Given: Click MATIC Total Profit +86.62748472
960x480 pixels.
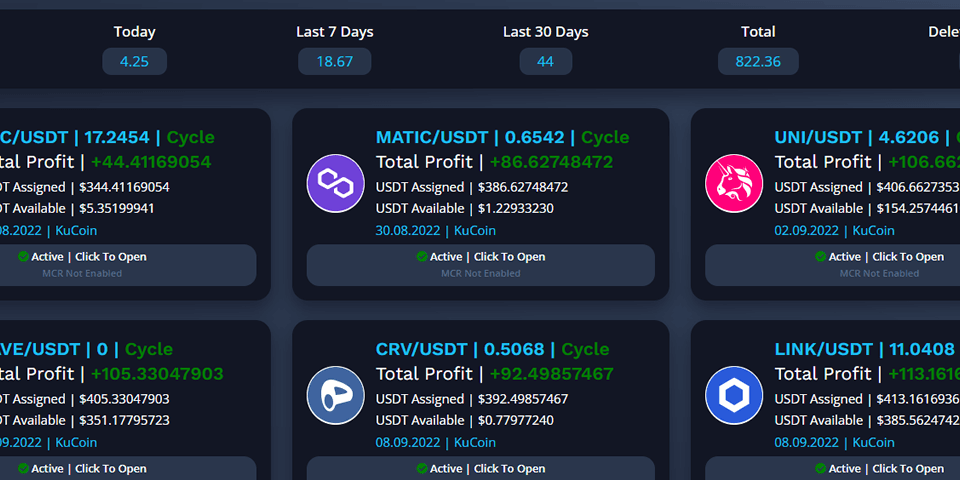Looking at the screenshot, I should [x=494, y=162].
